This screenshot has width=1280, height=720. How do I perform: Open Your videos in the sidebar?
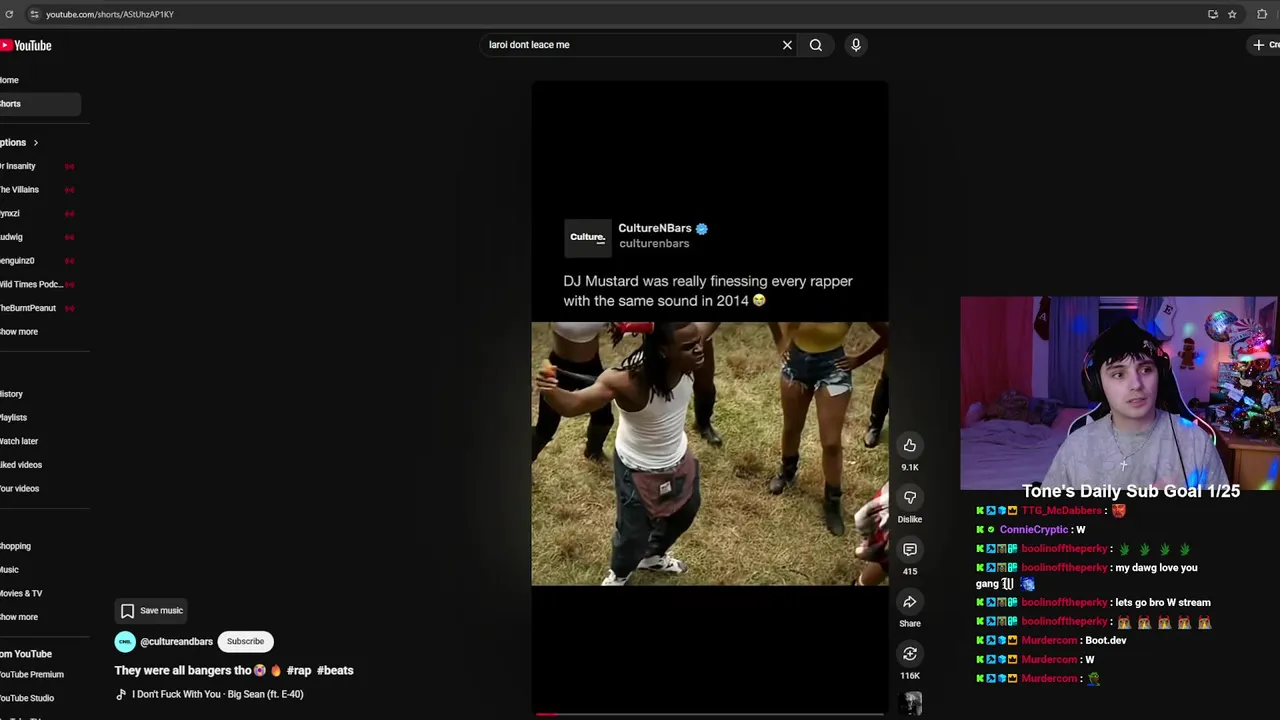tap(20, 489)
